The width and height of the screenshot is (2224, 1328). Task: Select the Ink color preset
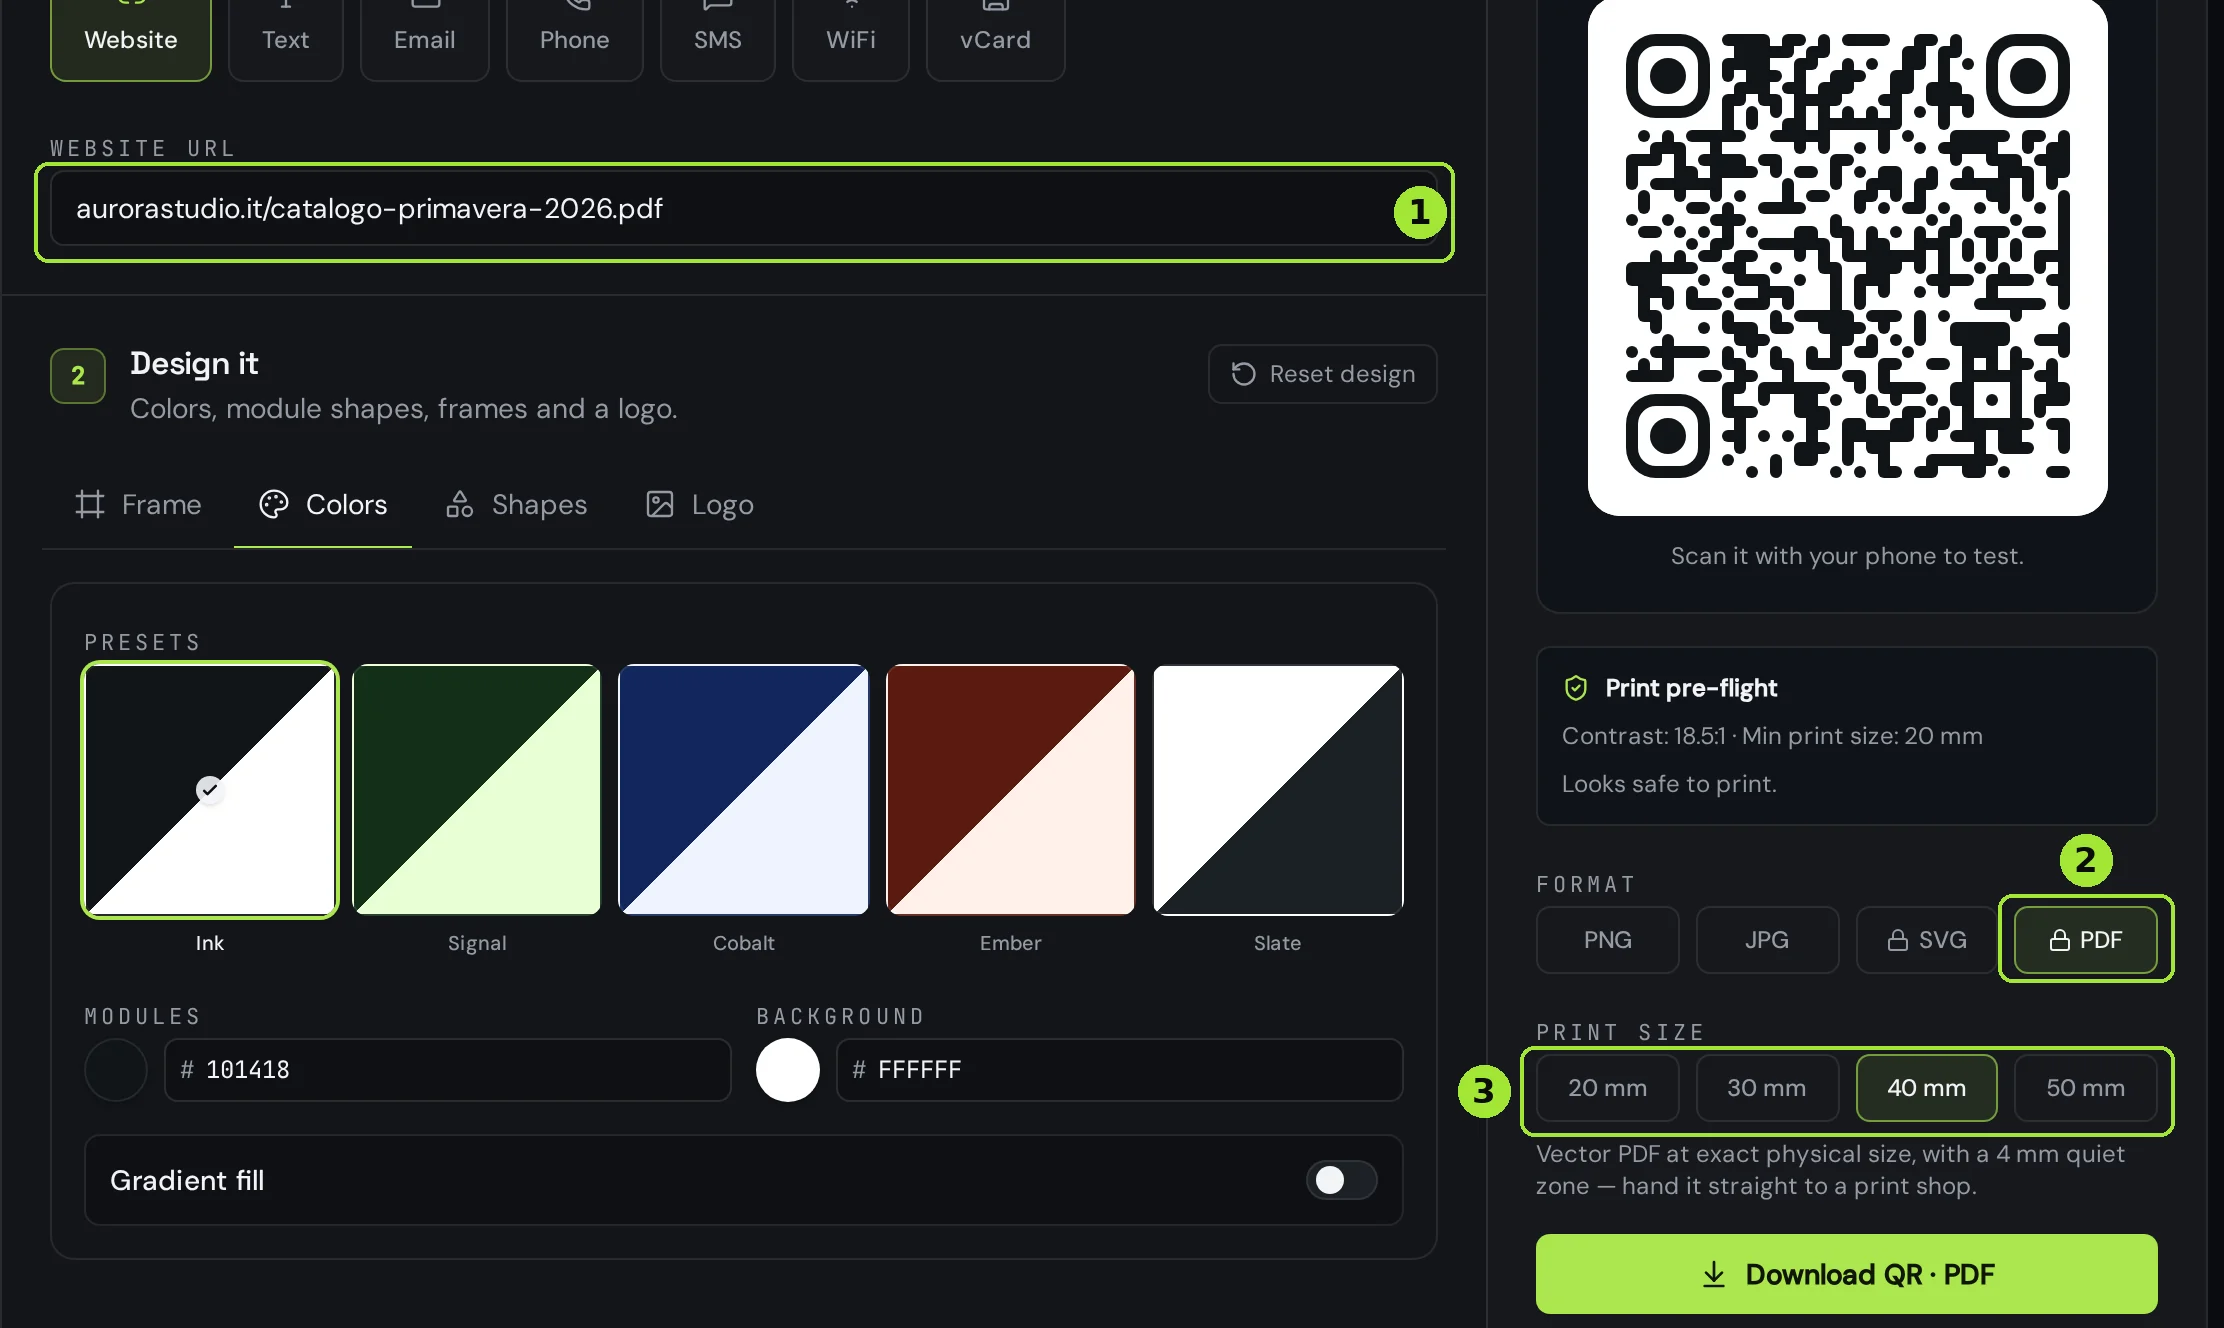coord(210,790)
